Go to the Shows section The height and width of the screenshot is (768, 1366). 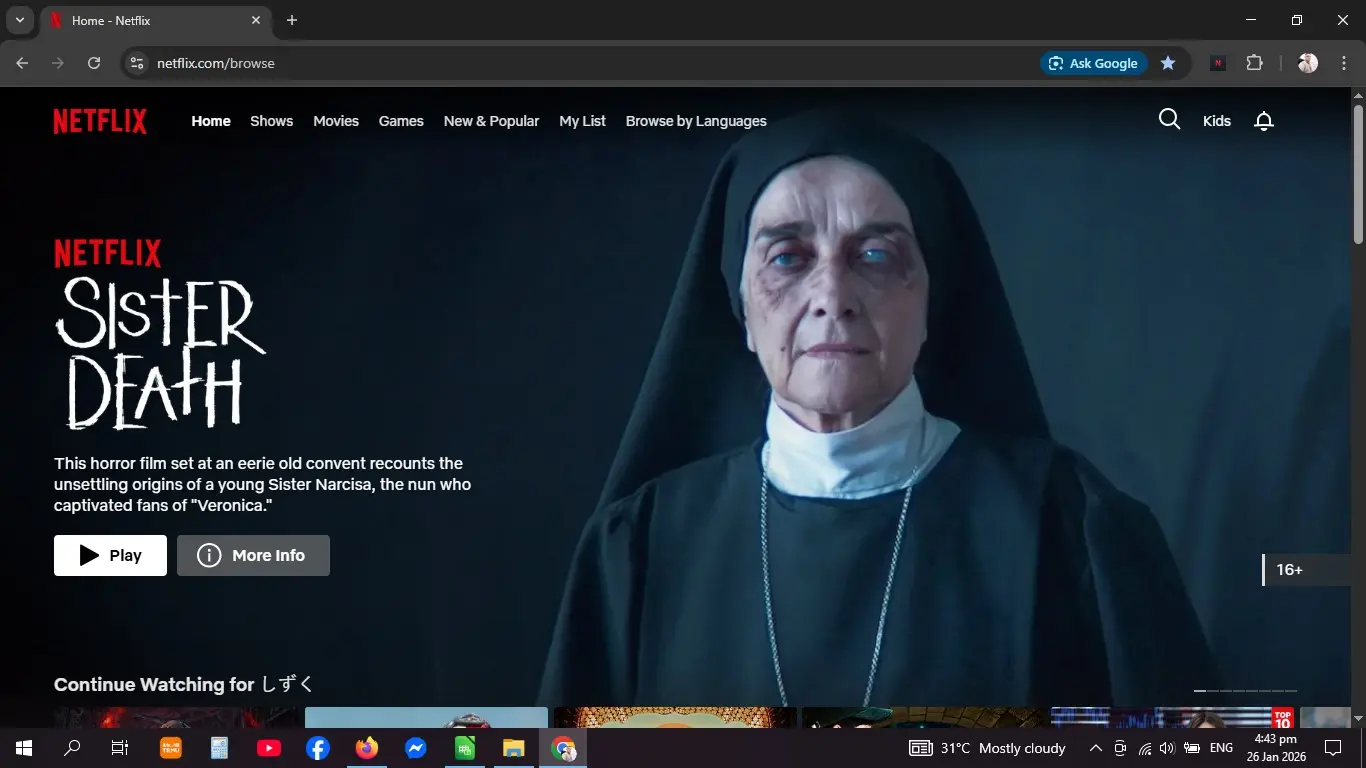click(x=272, y=121)
